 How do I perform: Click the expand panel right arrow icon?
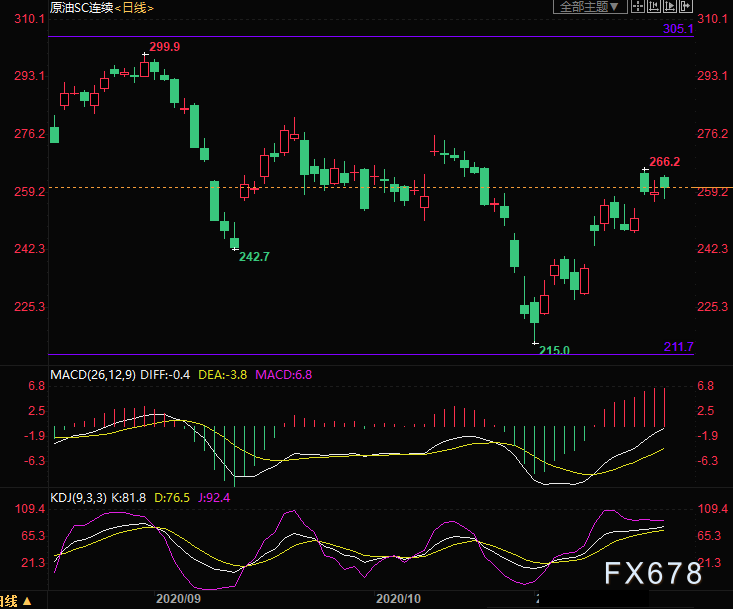pos(686,7)
